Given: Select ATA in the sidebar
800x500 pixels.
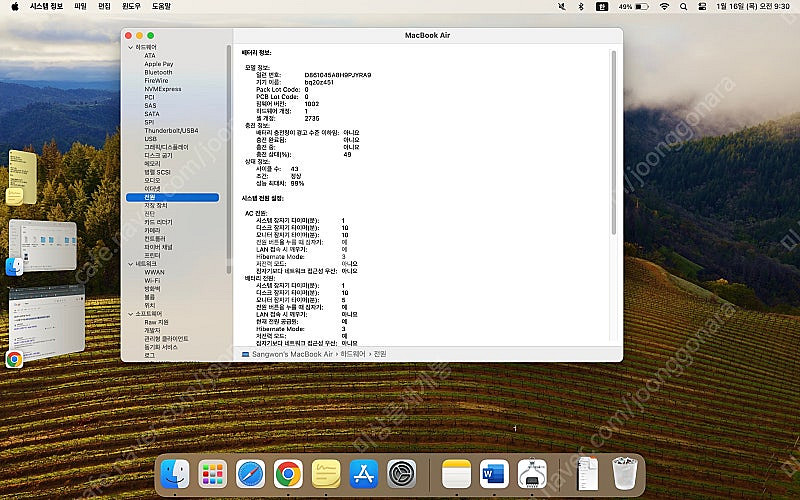Looking at the screenshot, I should tap(149, 56).
